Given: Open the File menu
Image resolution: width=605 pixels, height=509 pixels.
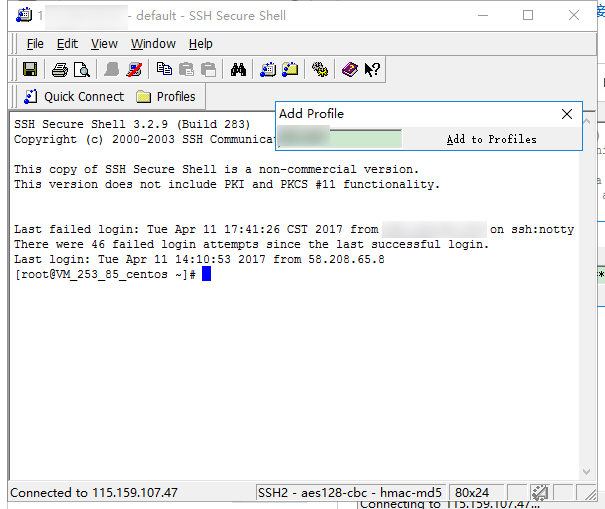Looking at the screenshot, I should 35,44.
